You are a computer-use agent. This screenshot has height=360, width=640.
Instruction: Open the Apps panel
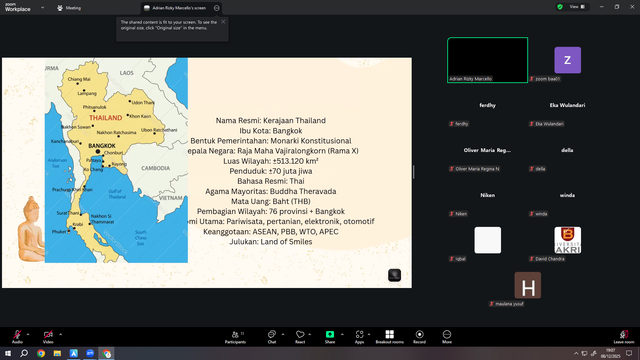[359, 337]
